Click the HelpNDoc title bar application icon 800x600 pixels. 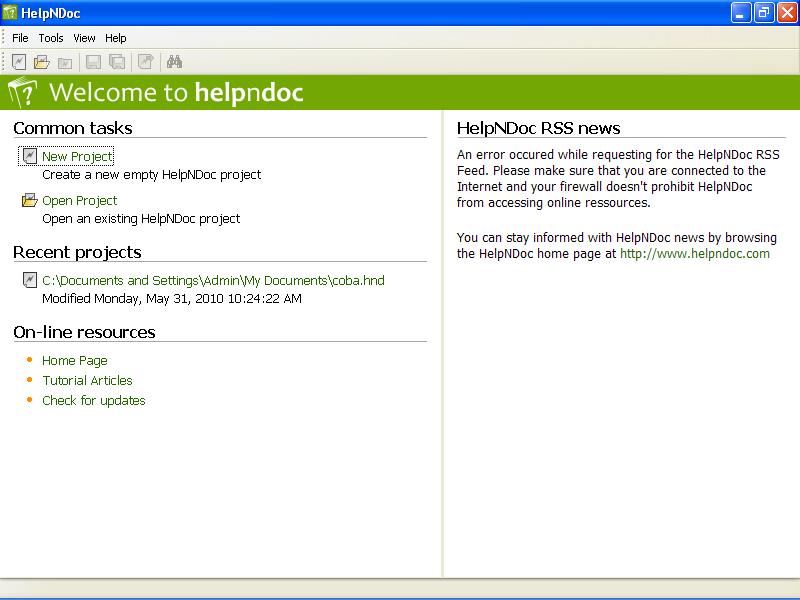pos(10,12)
